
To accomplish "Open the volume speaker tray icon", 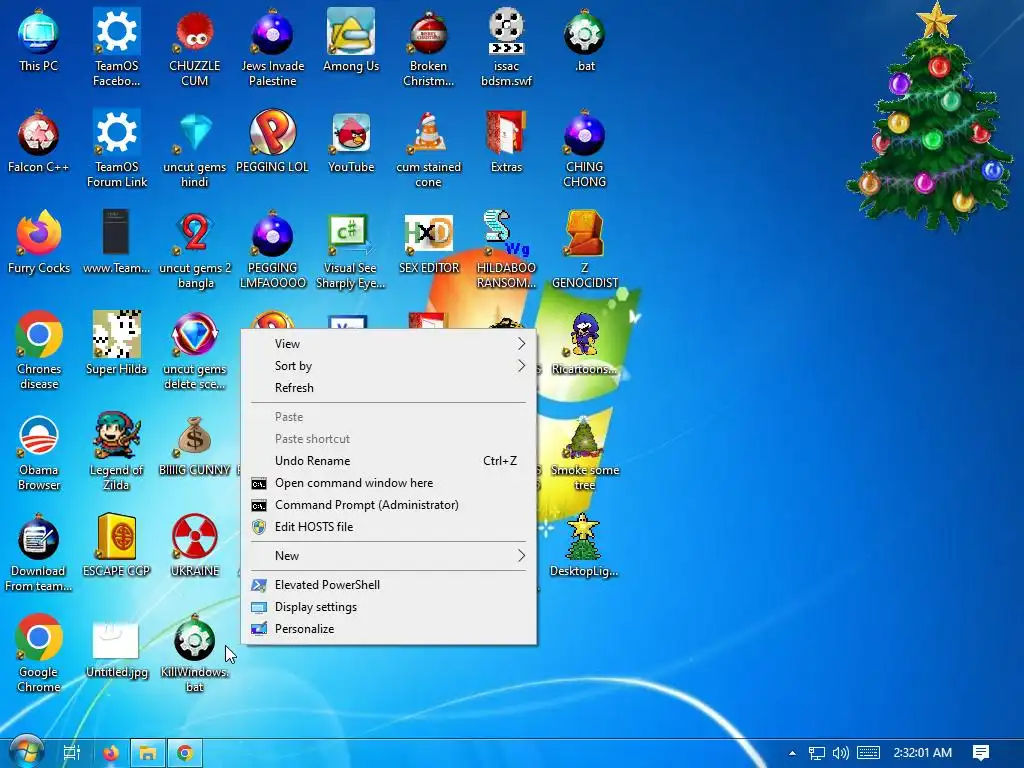I will (x=840, y=753).
